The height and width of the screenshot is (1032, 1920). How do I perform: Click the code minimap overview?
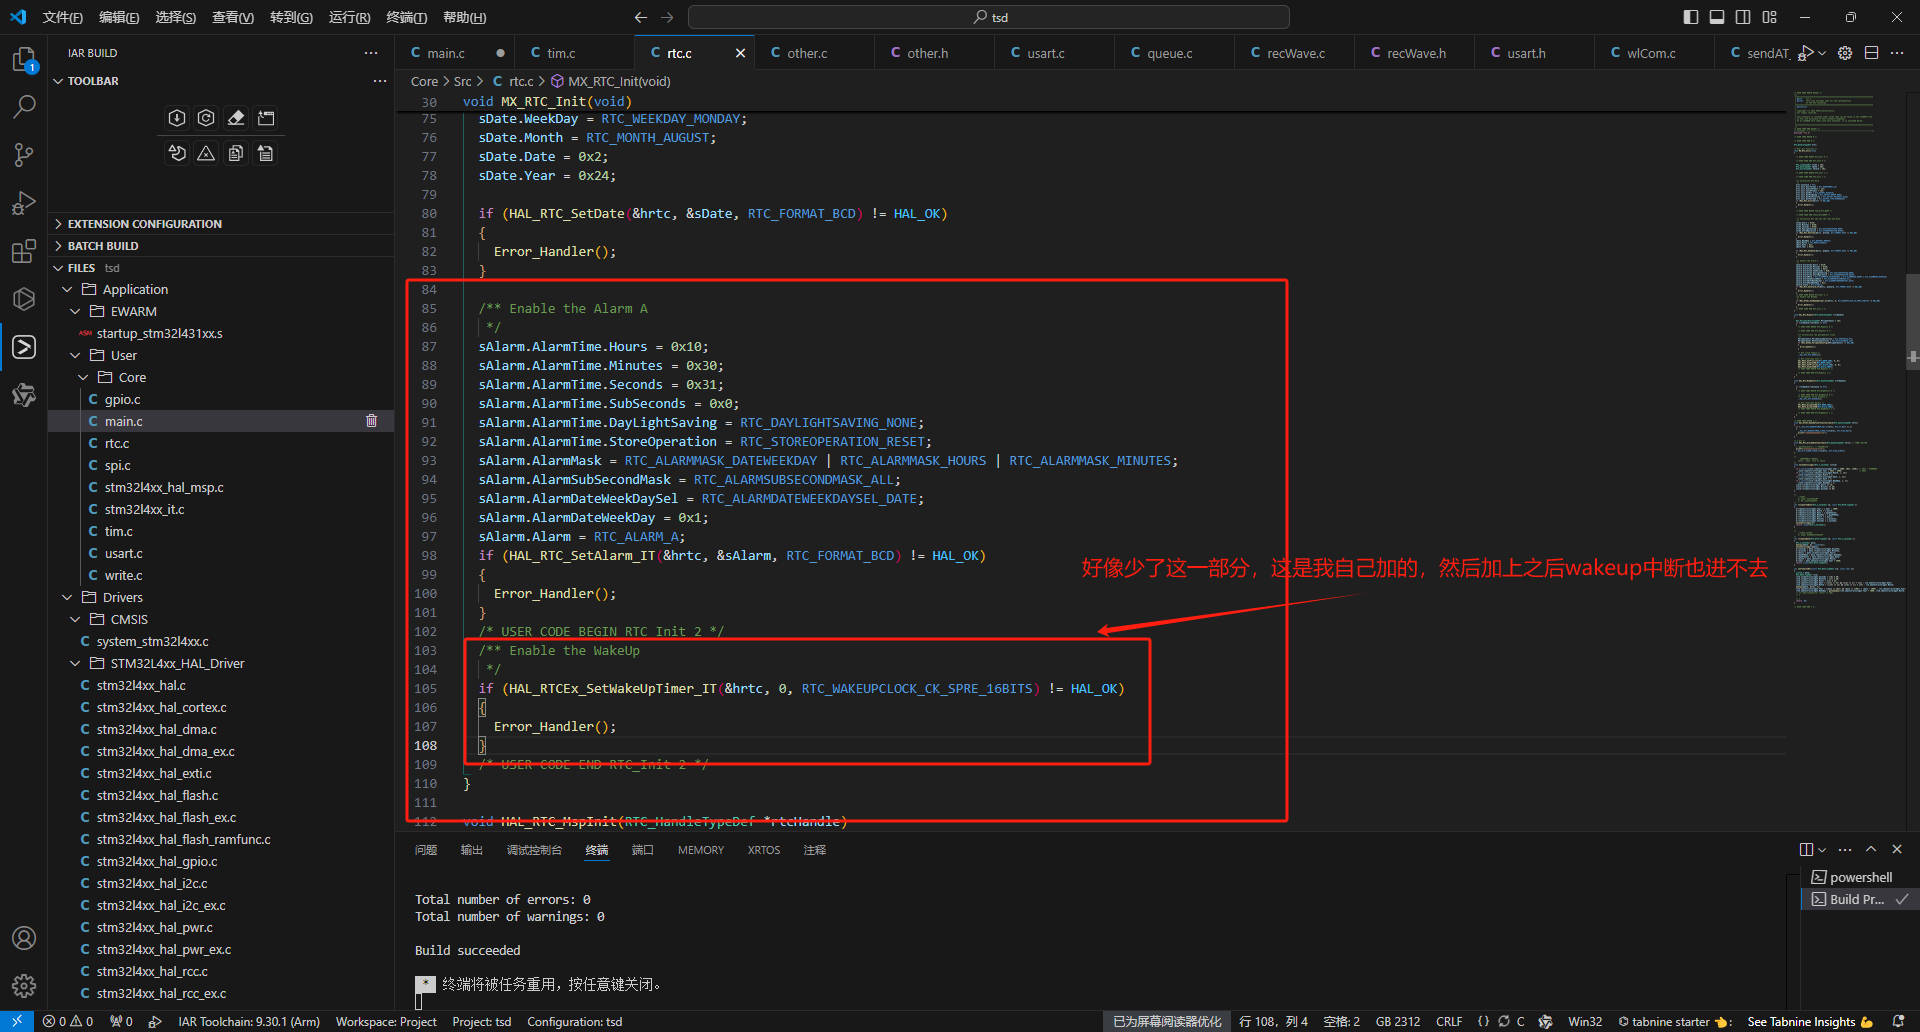coord(1848,350)
